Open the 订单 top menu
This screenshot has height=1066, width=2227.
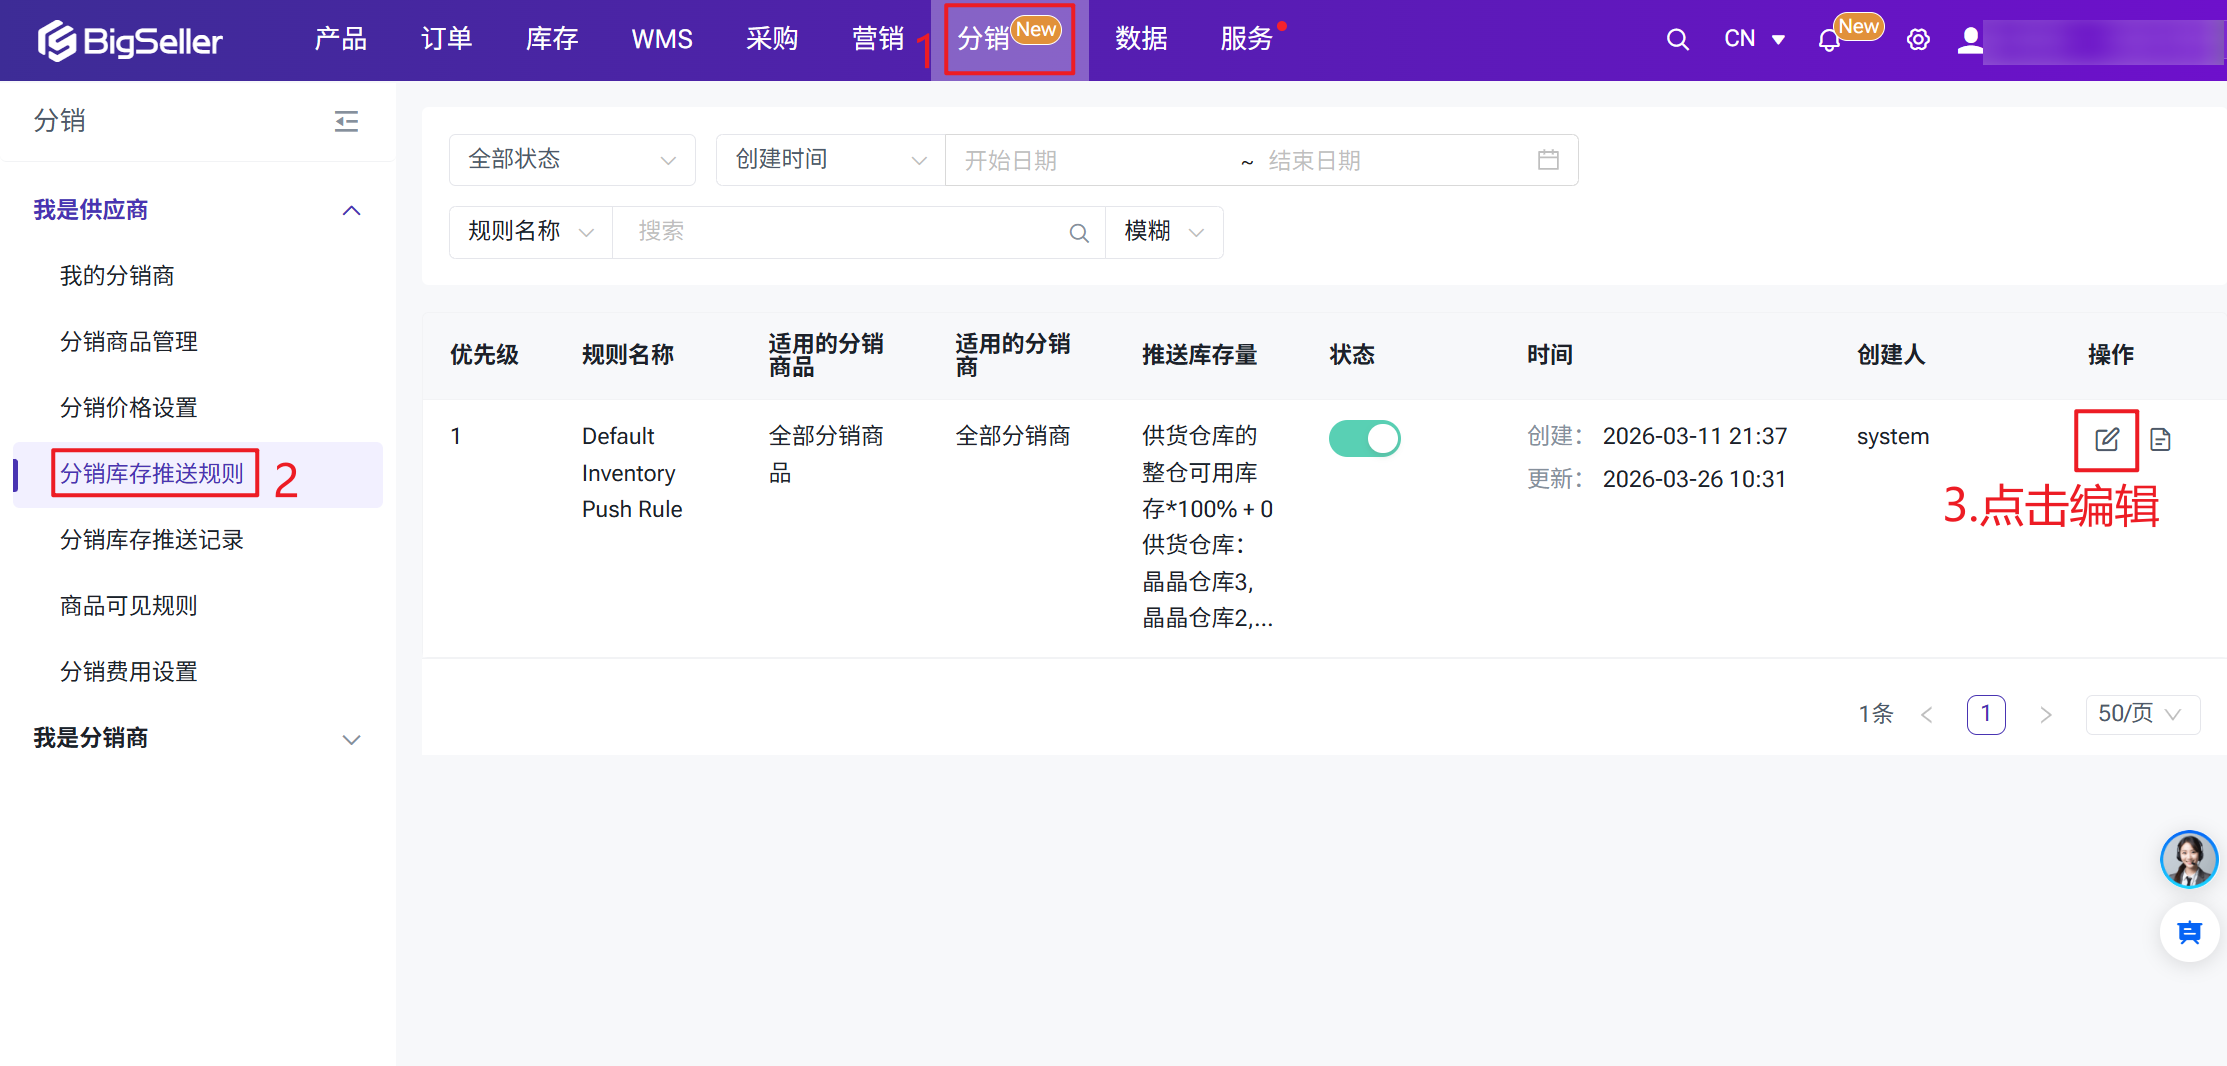[x=446, y=40]
